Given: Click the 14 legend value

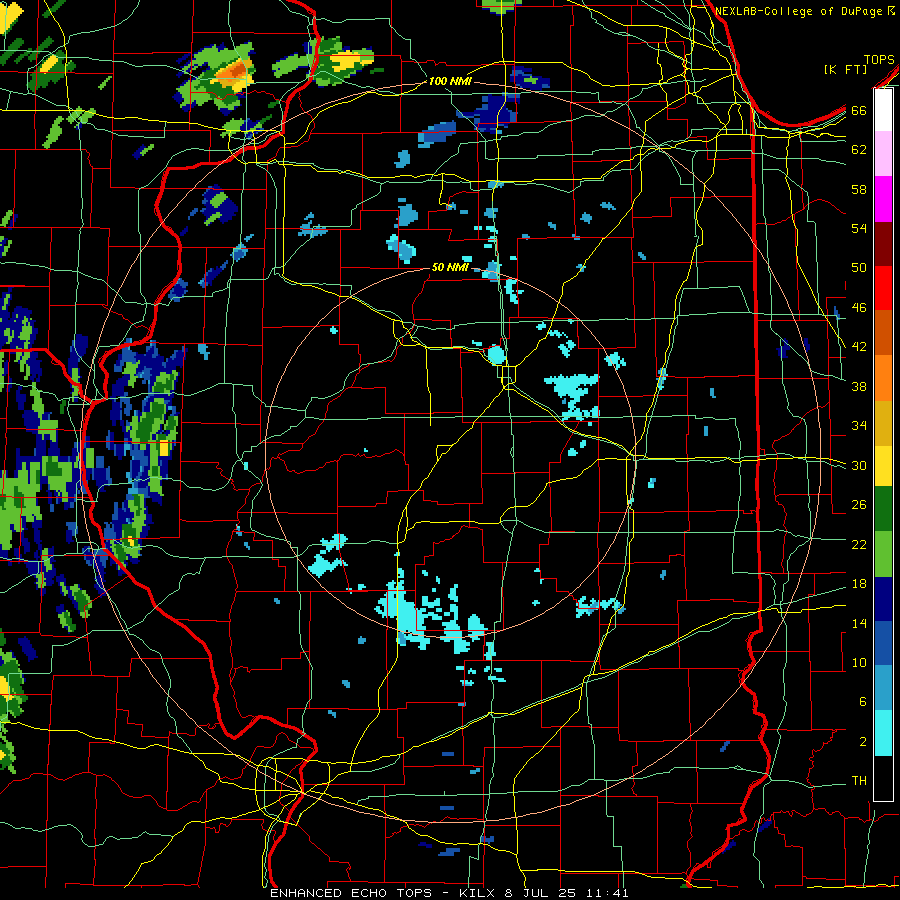Looking at the screenshot, I should pos(859,623).
